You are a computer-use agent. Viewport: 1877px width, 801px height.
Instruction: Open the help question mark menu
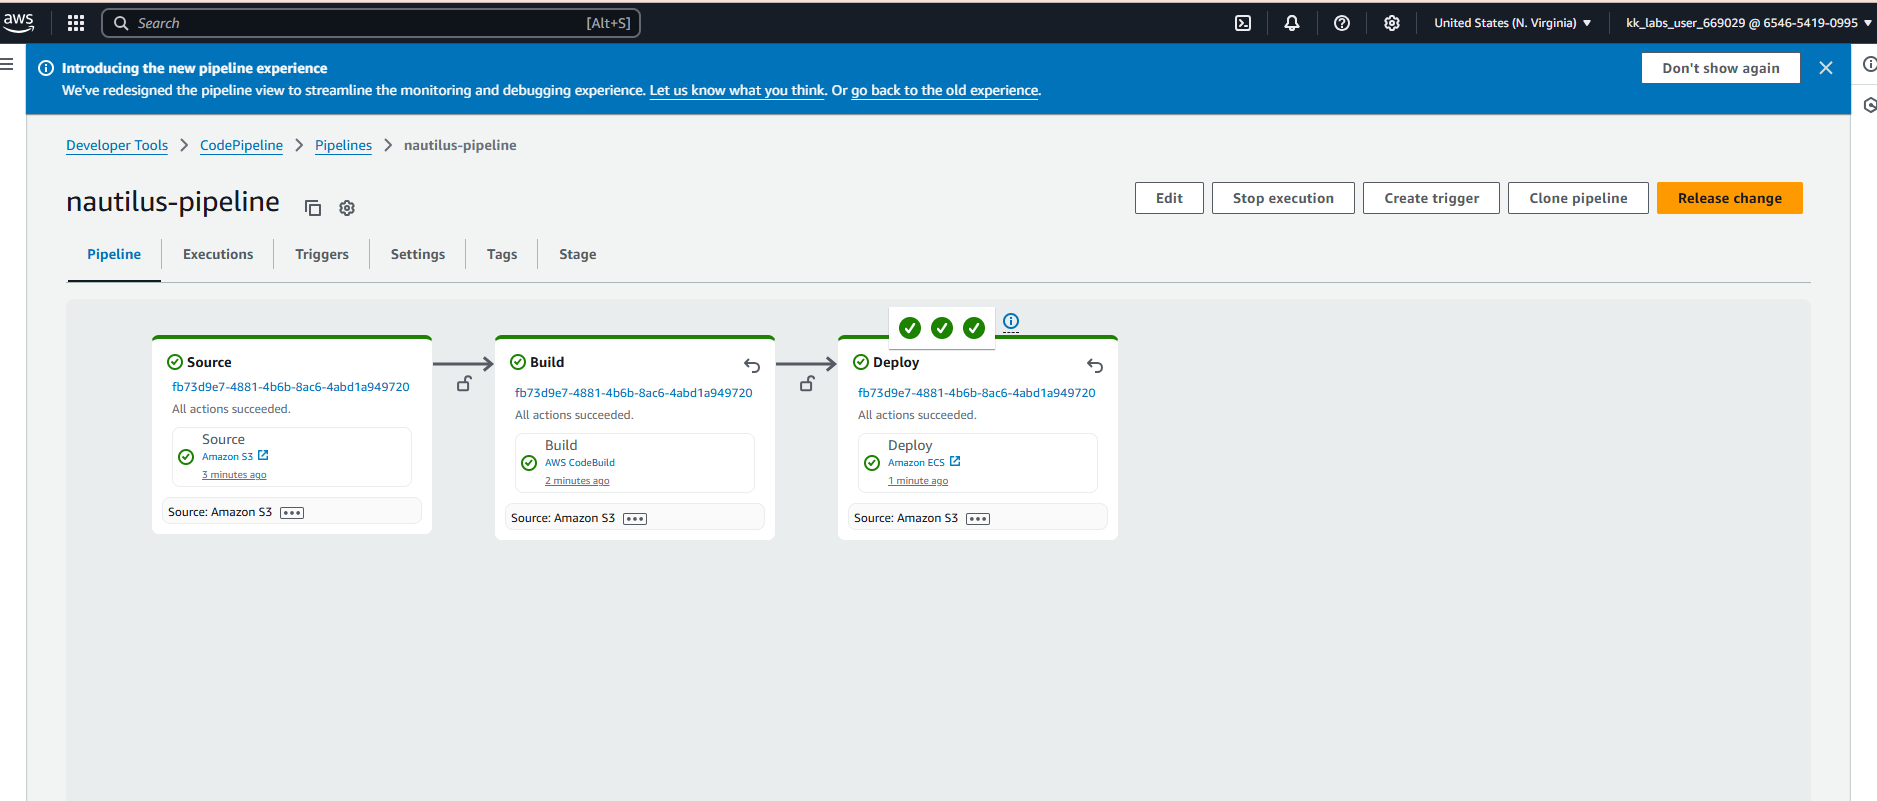click(1342, 23)
